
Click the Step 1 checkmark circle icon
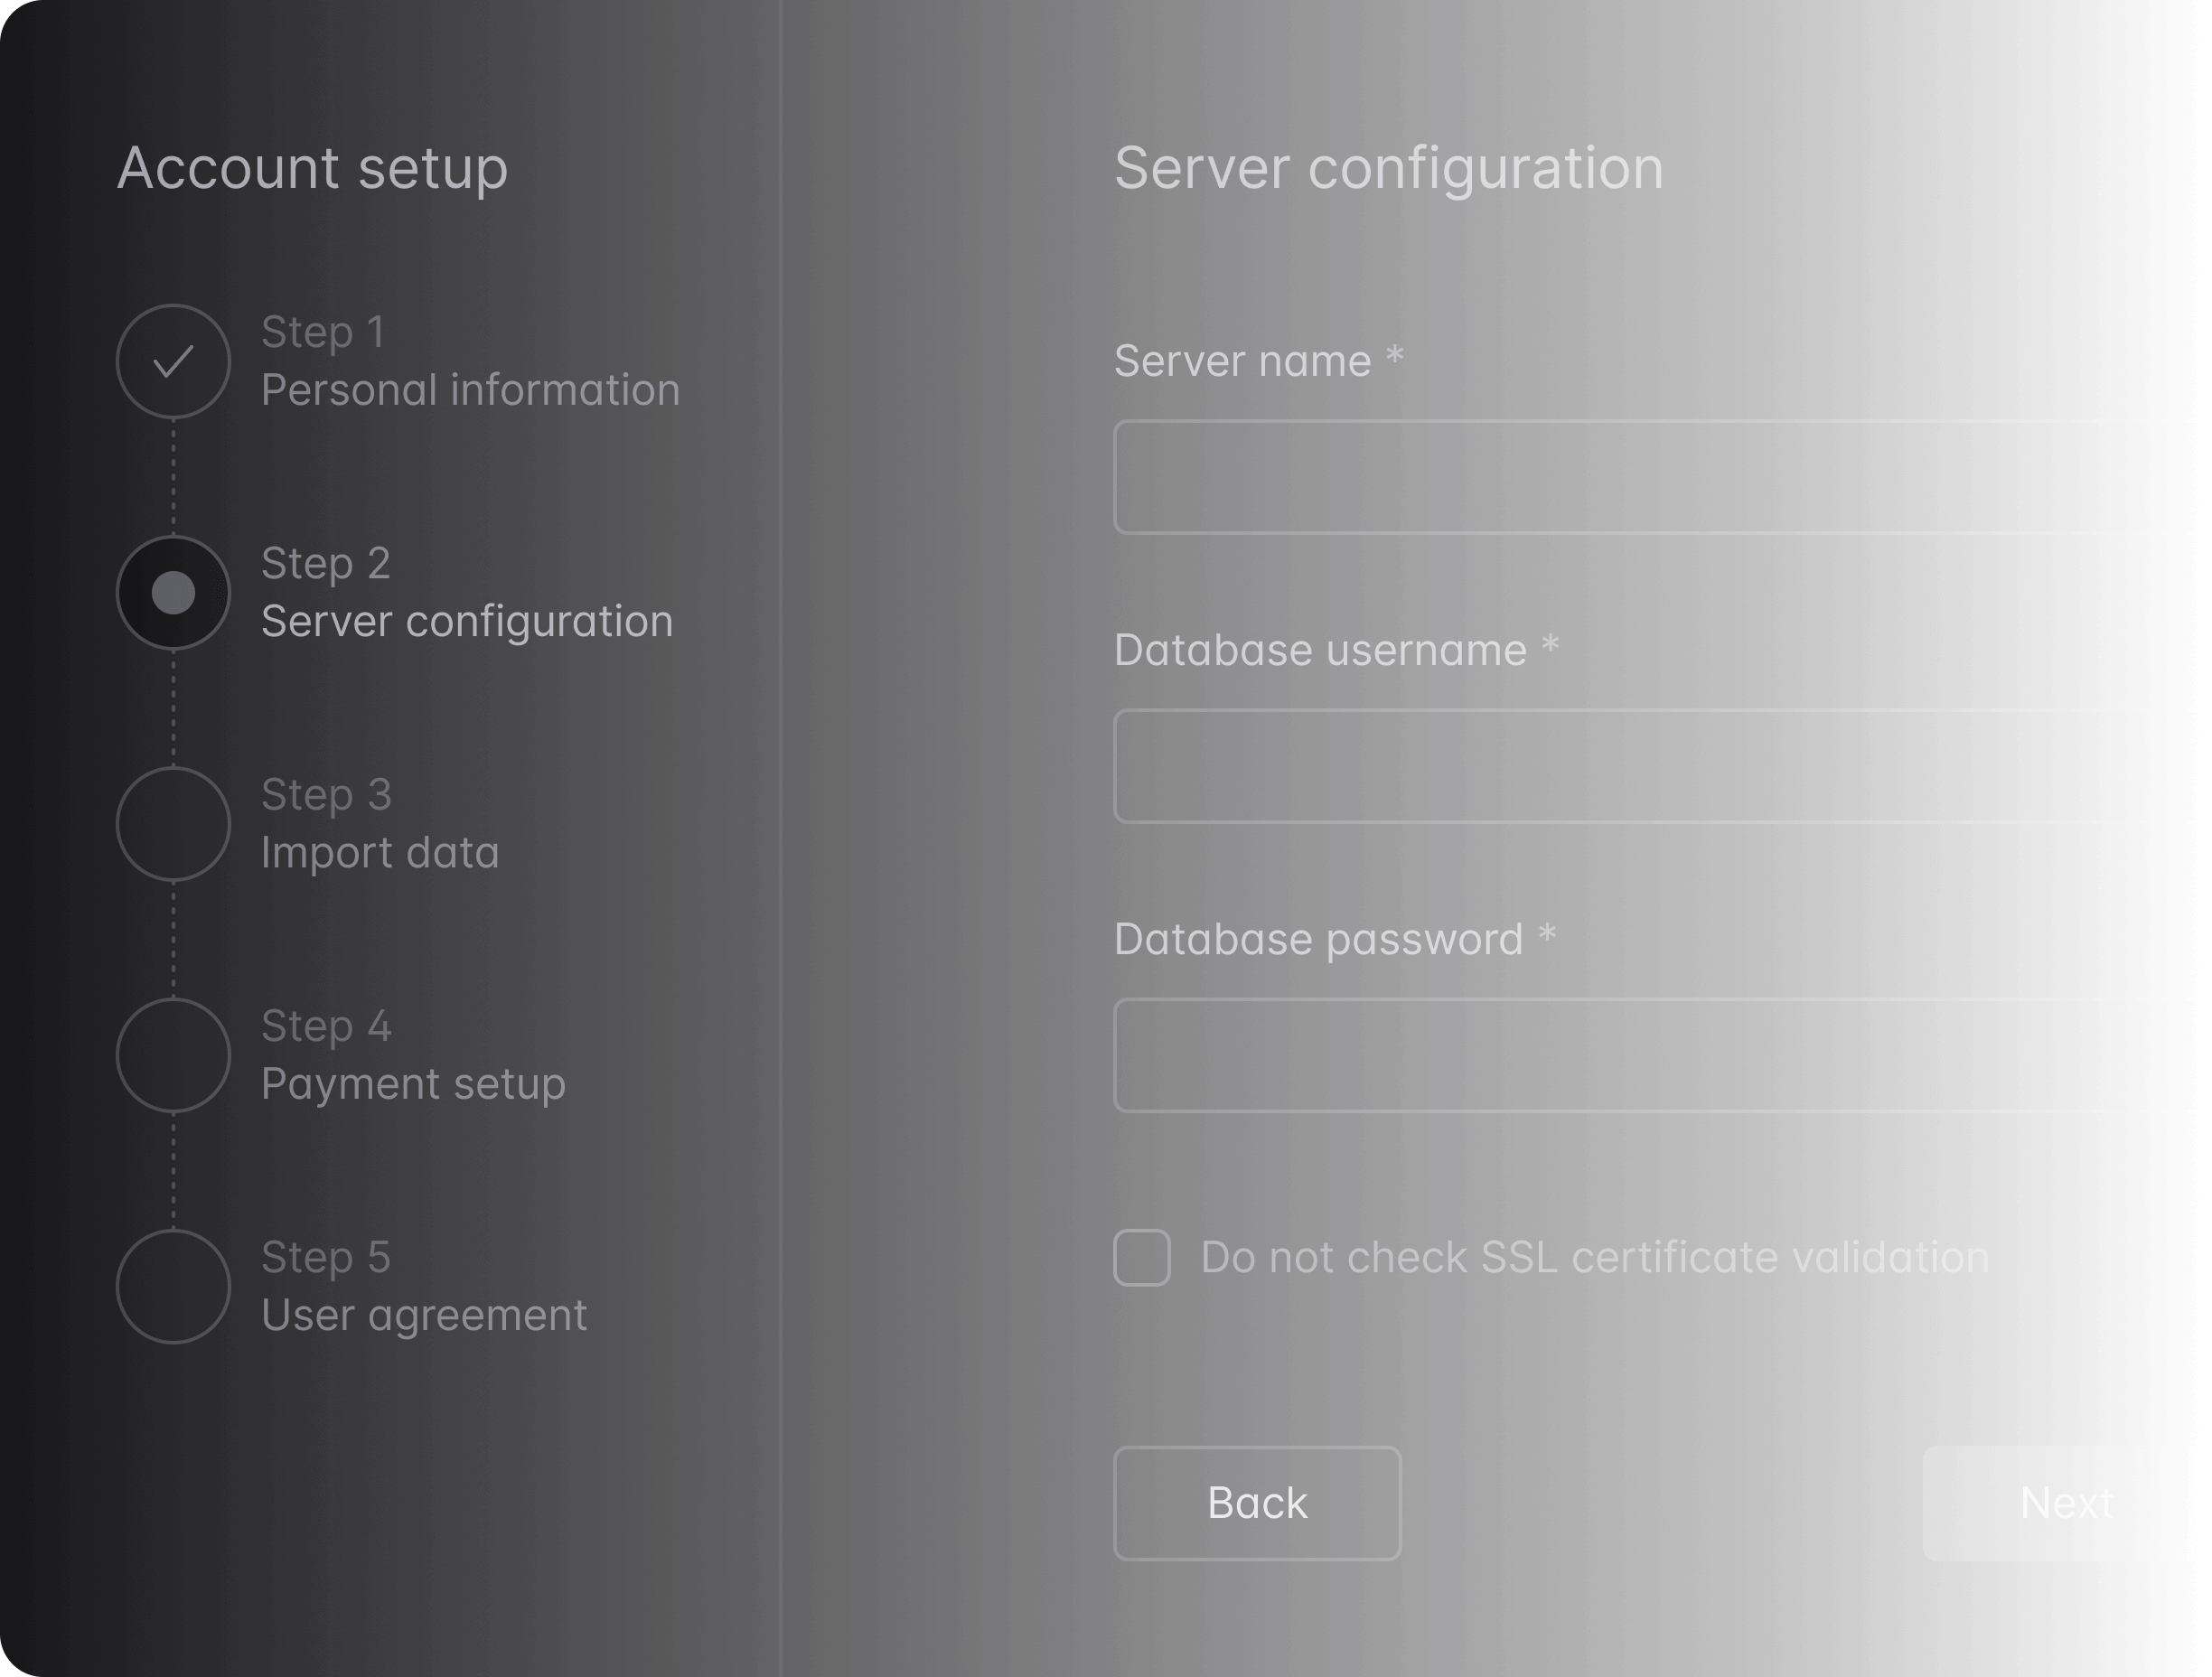click(173, 361)
